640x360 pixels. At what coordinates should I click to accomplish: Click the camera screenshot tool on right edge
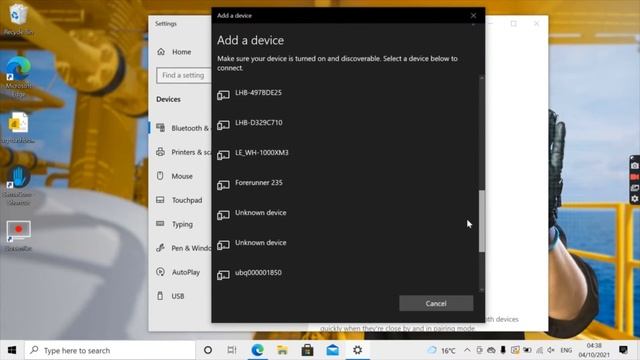point(634,165)
